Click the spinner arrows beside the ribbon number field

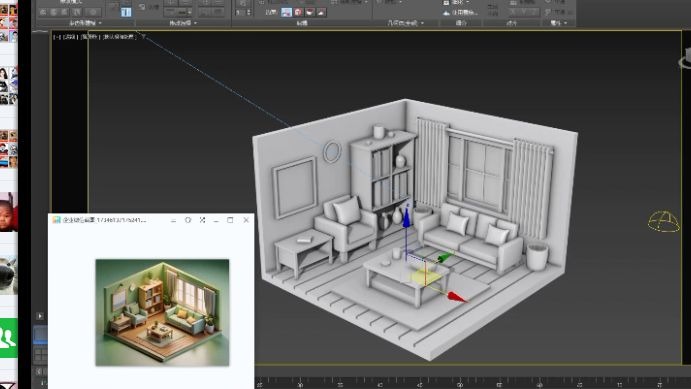pyautogui.click(x=249, y=12)
